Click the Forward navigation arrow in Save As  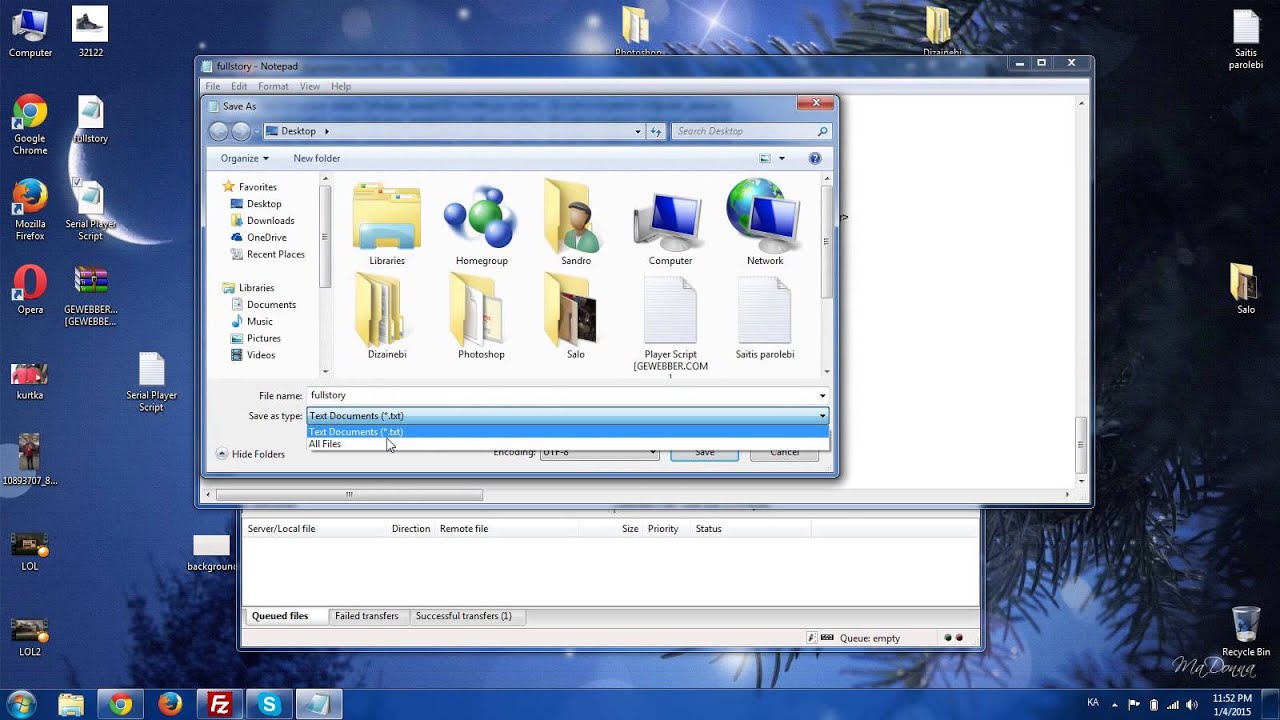point(241,131)
